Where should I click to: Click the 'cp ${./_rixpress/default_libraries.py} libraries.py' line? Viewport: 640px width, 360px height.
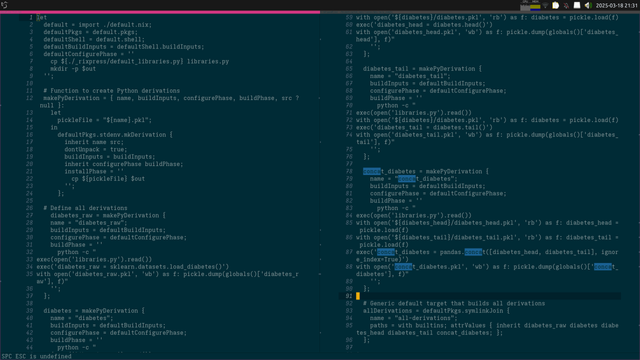tap(140, 62)
